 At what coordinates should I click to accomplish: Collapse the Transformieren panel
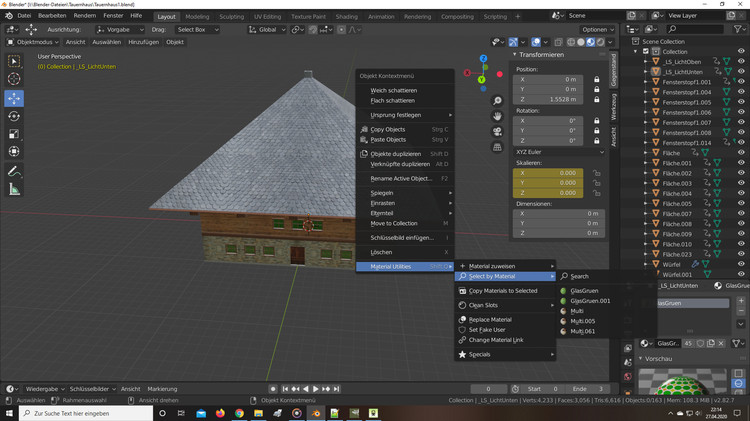coord(543,54)
